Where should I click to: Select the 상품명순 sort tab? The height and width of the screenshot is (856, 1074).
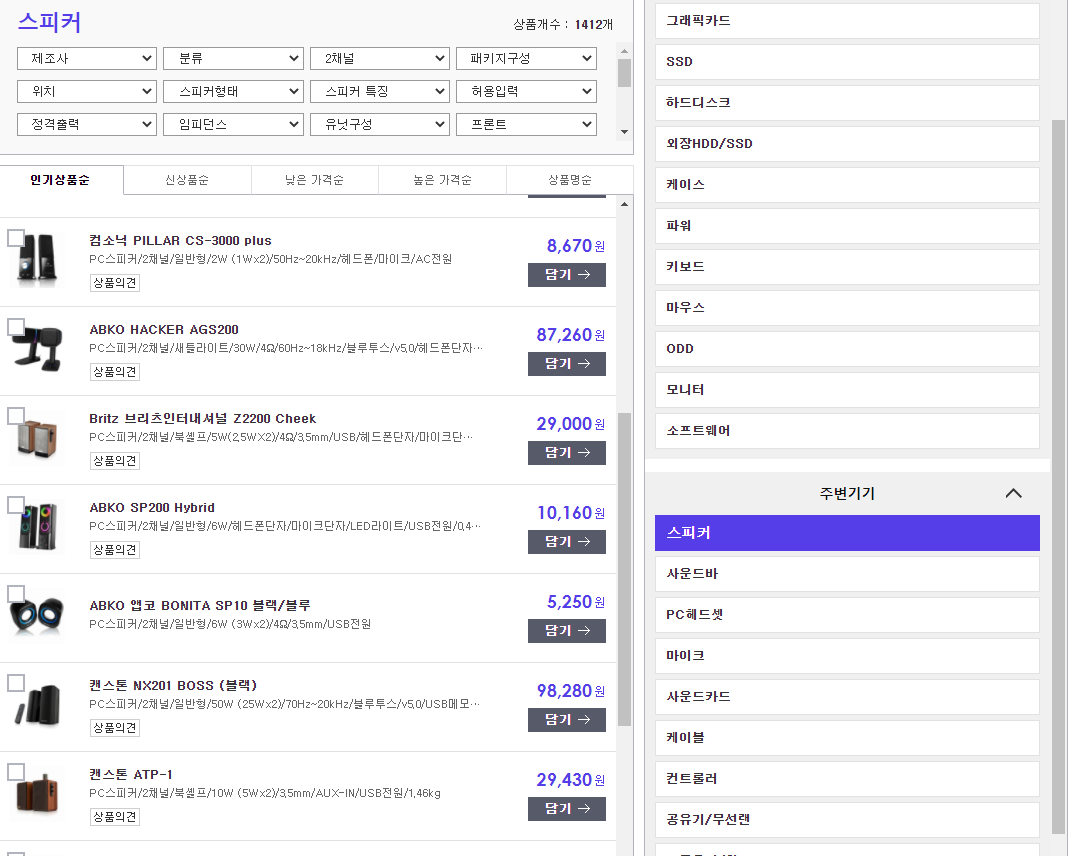(570, 180)
